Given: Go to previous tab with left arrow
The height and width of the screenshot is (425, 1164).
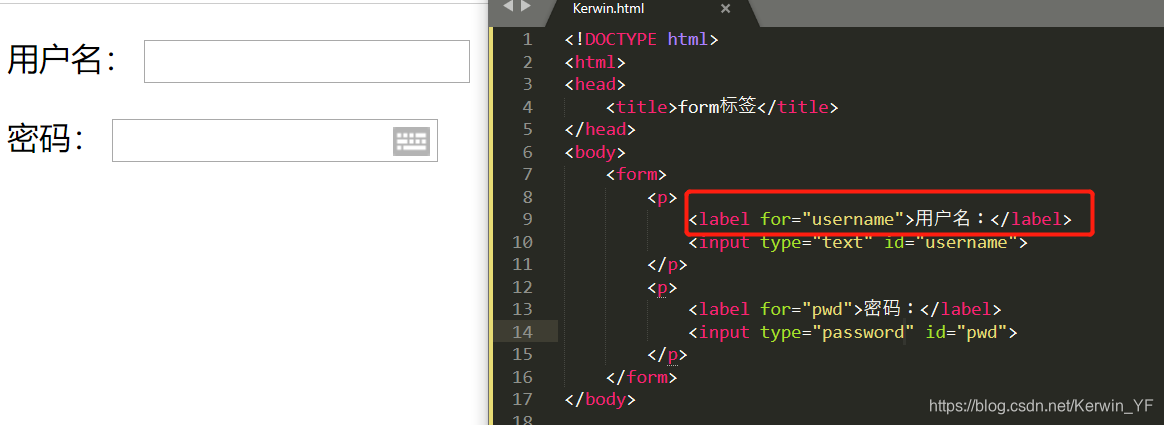Looking at the screenshot, I should tap(508, 7).
